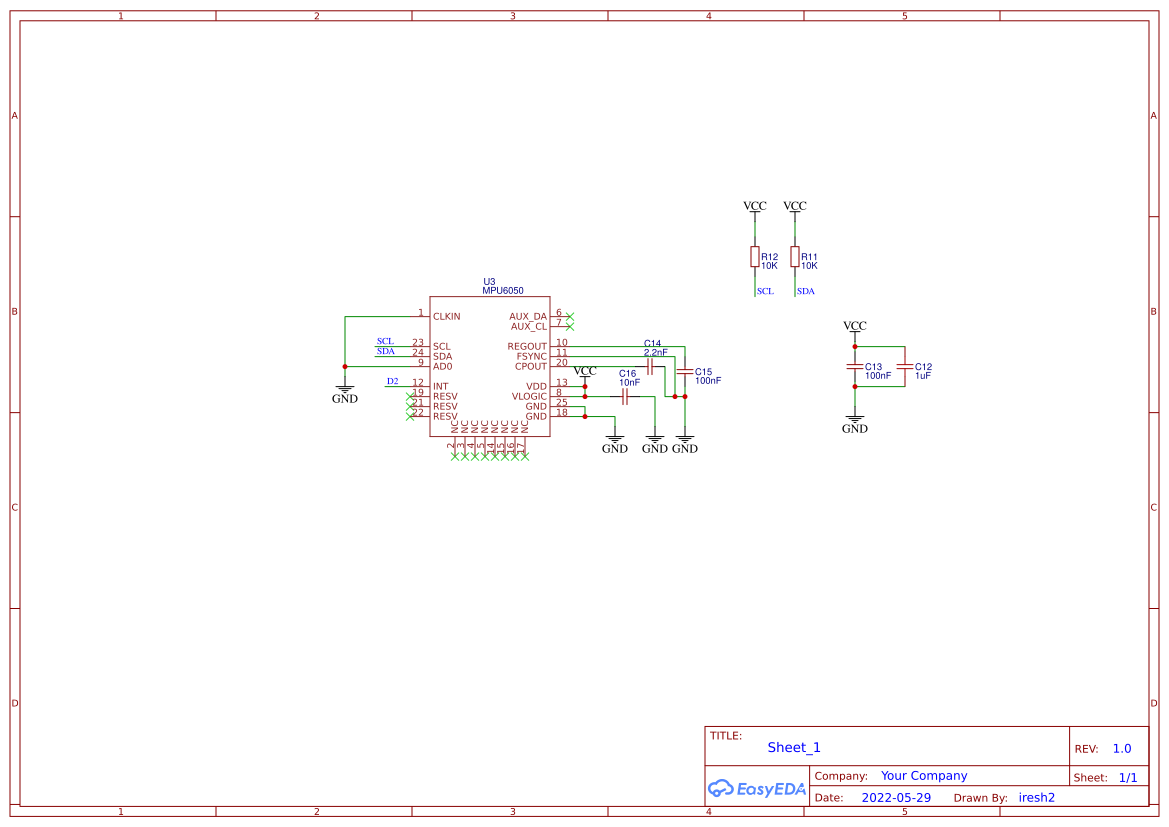The image size is (1169, 827).
Task: Click the no-connect X on AUX_DA pin 6
Action: click(x=569, y=315)
